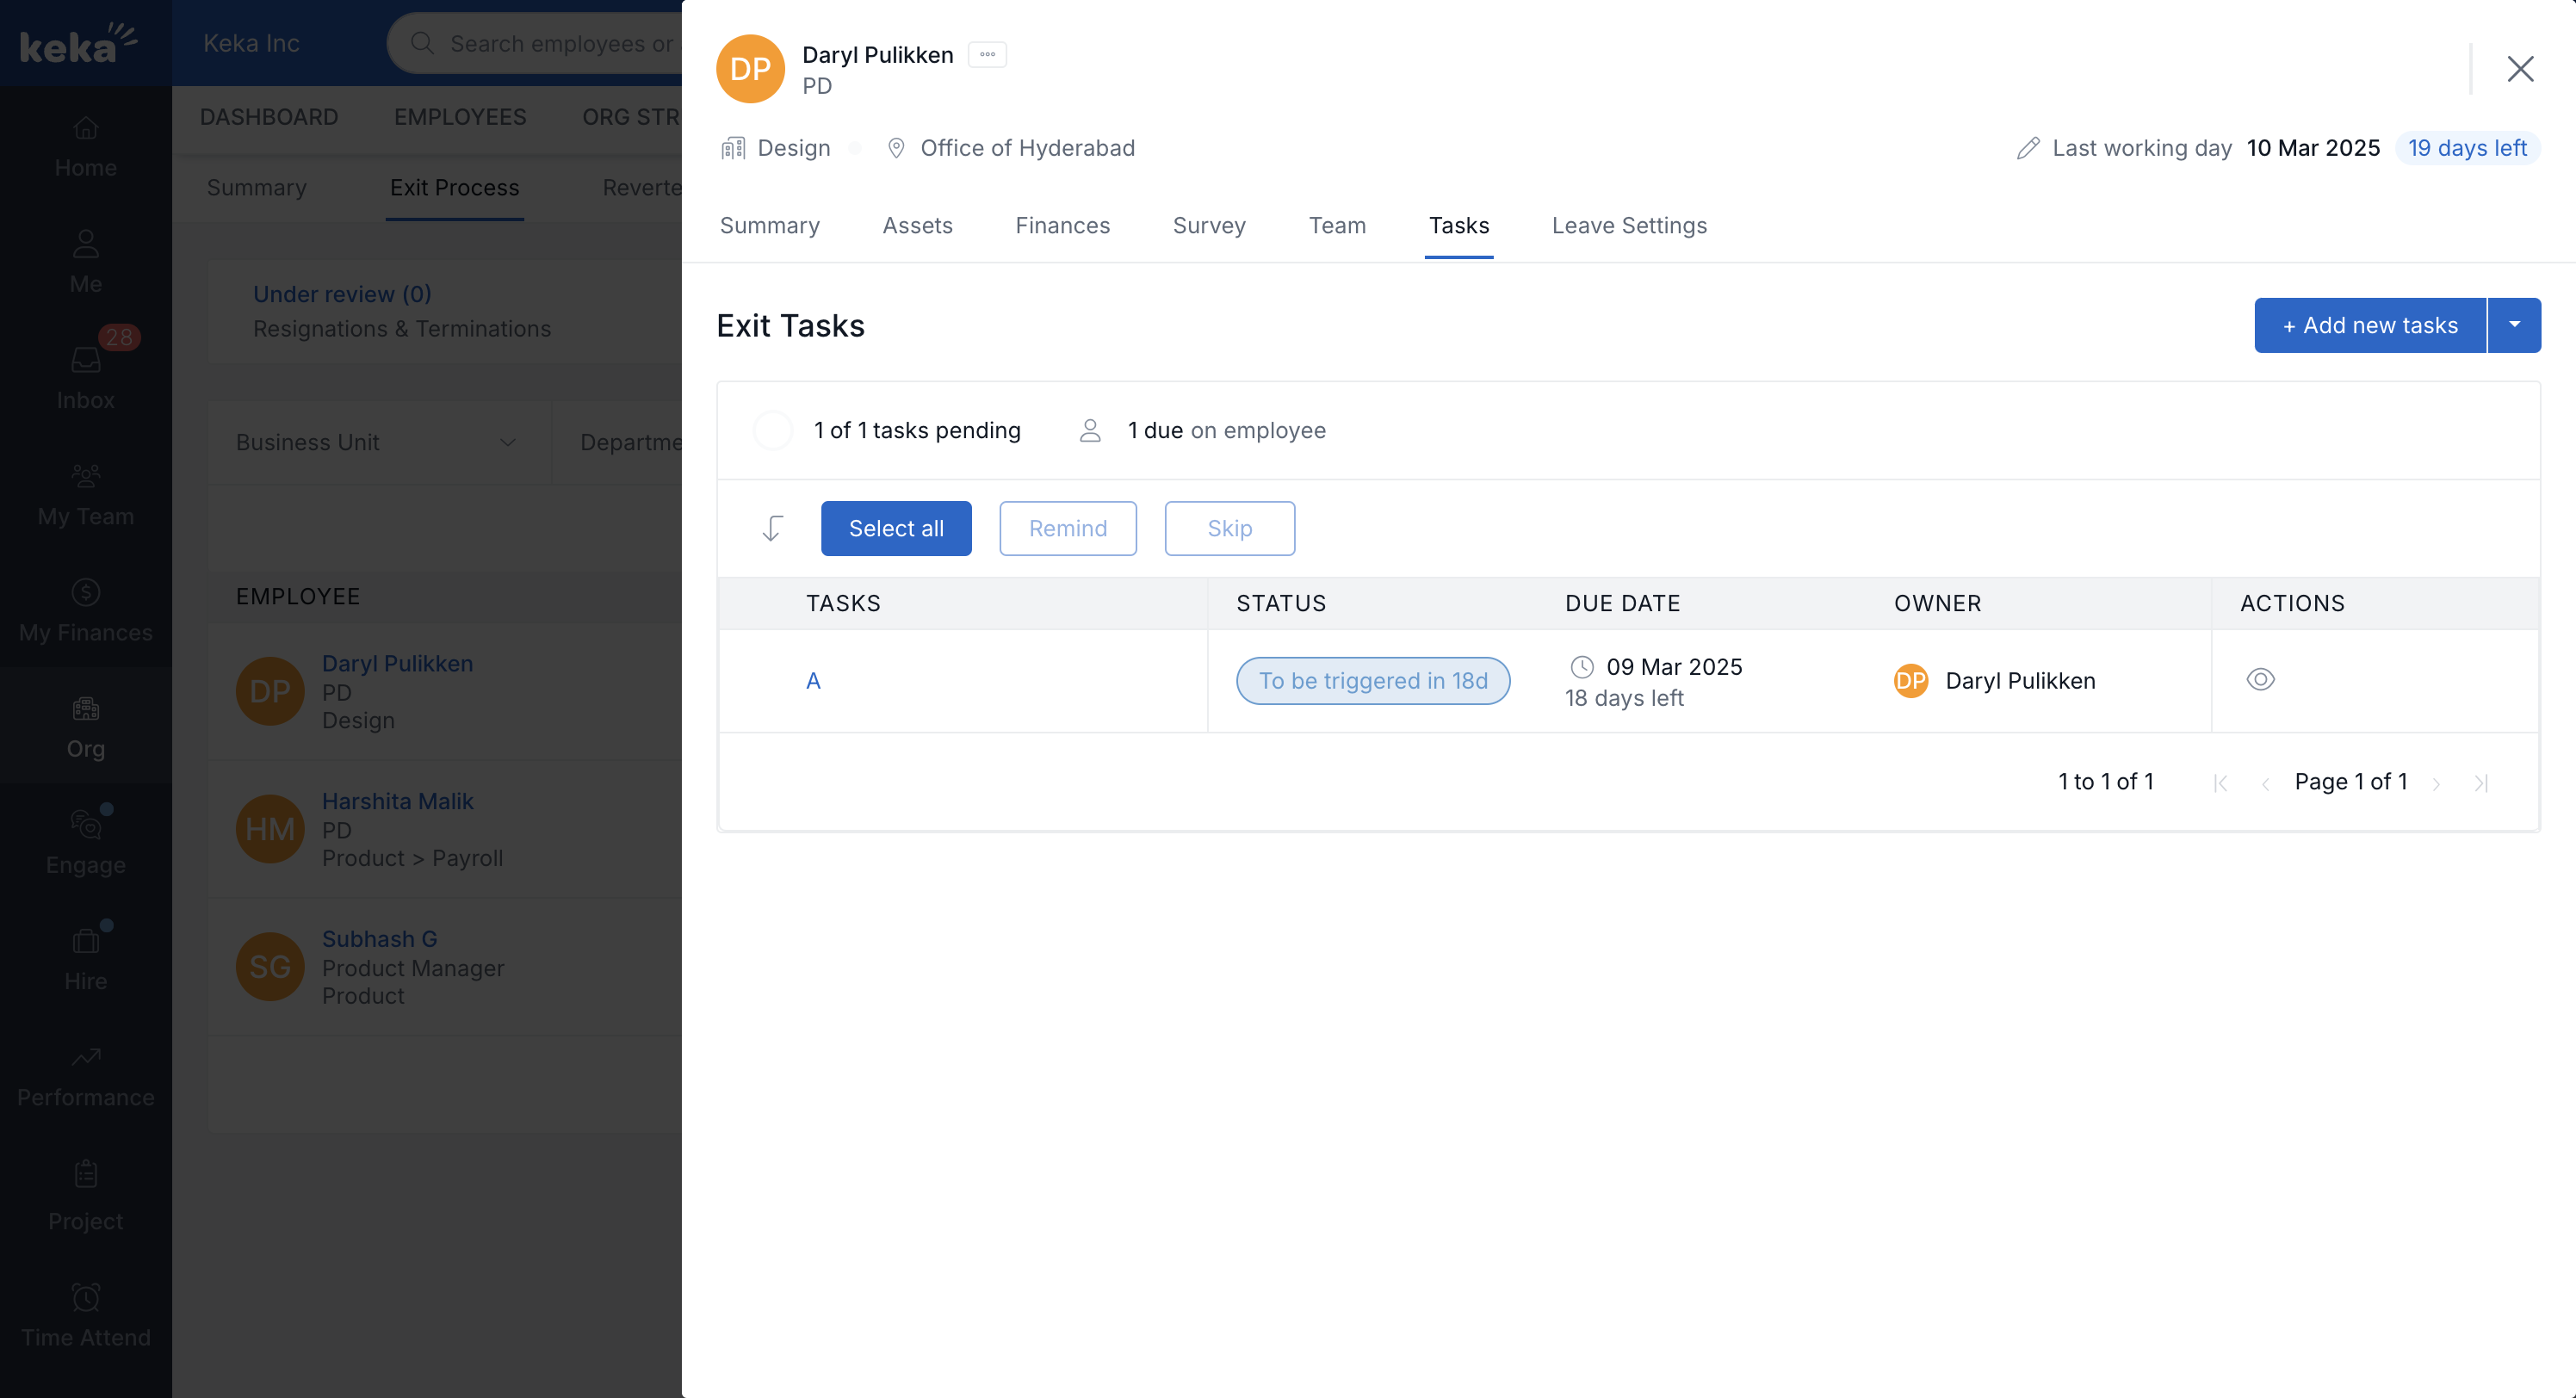Click the three-dots menu next to Daryl Pulikken
This screenshot has width=2576, height=1398.
click(987, 55)
